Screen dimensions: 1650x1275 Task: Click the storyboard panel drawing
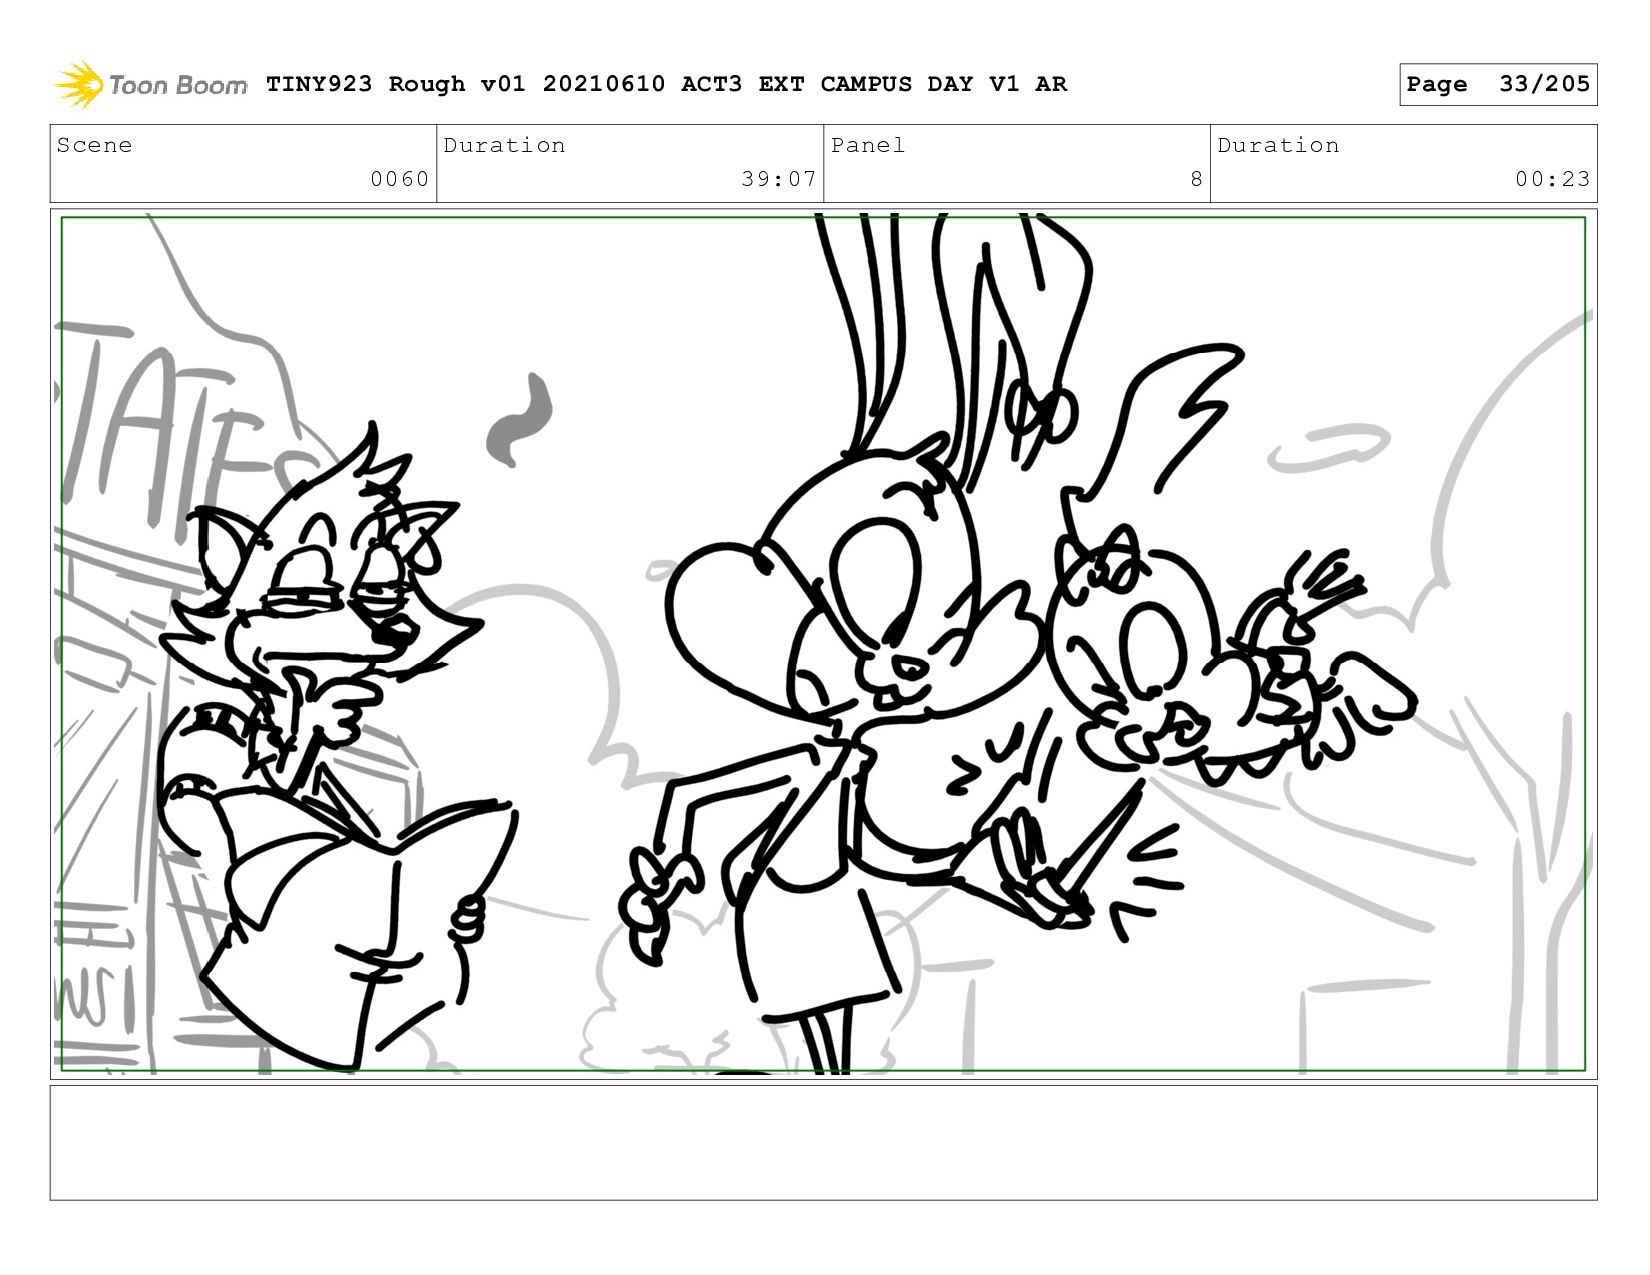[823, 644]
